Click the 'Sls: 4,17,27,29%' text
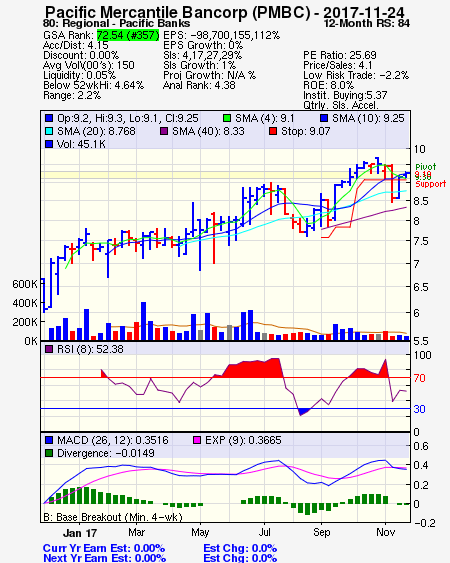This screenshot has height=563, width=450. point(203,55)
